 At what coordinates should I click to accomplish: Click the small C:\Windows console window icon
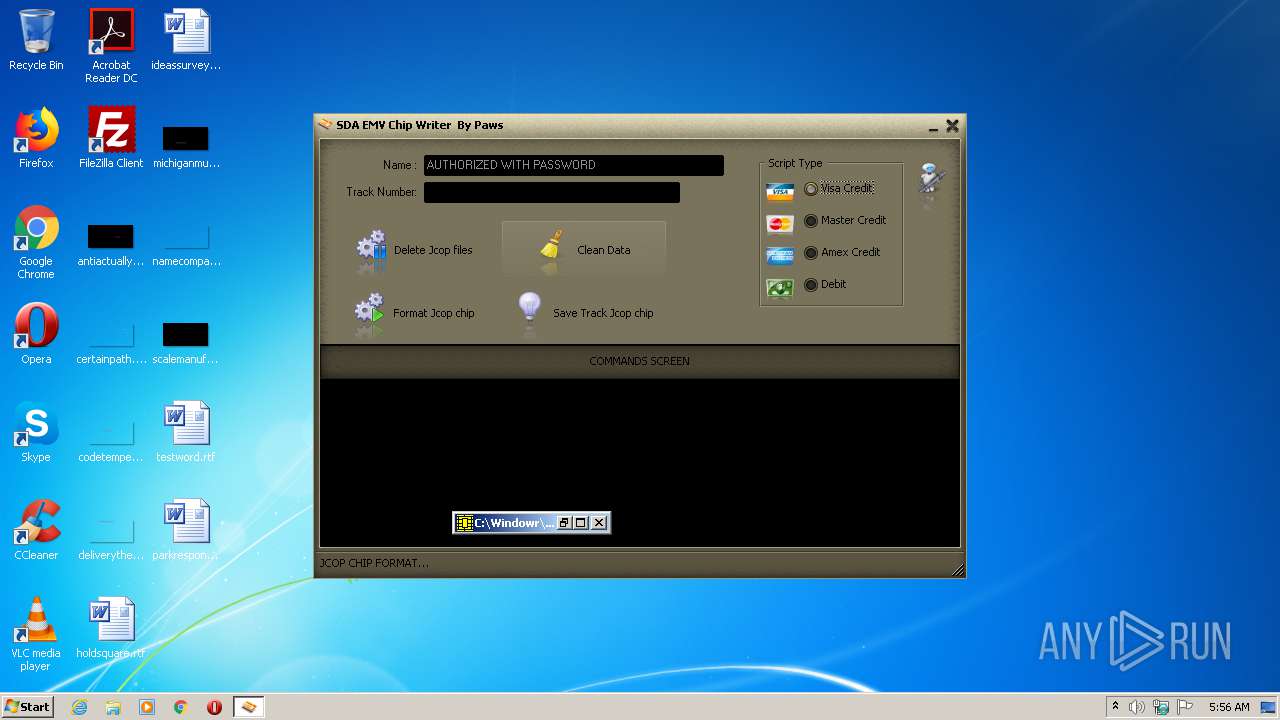[464, 522]
